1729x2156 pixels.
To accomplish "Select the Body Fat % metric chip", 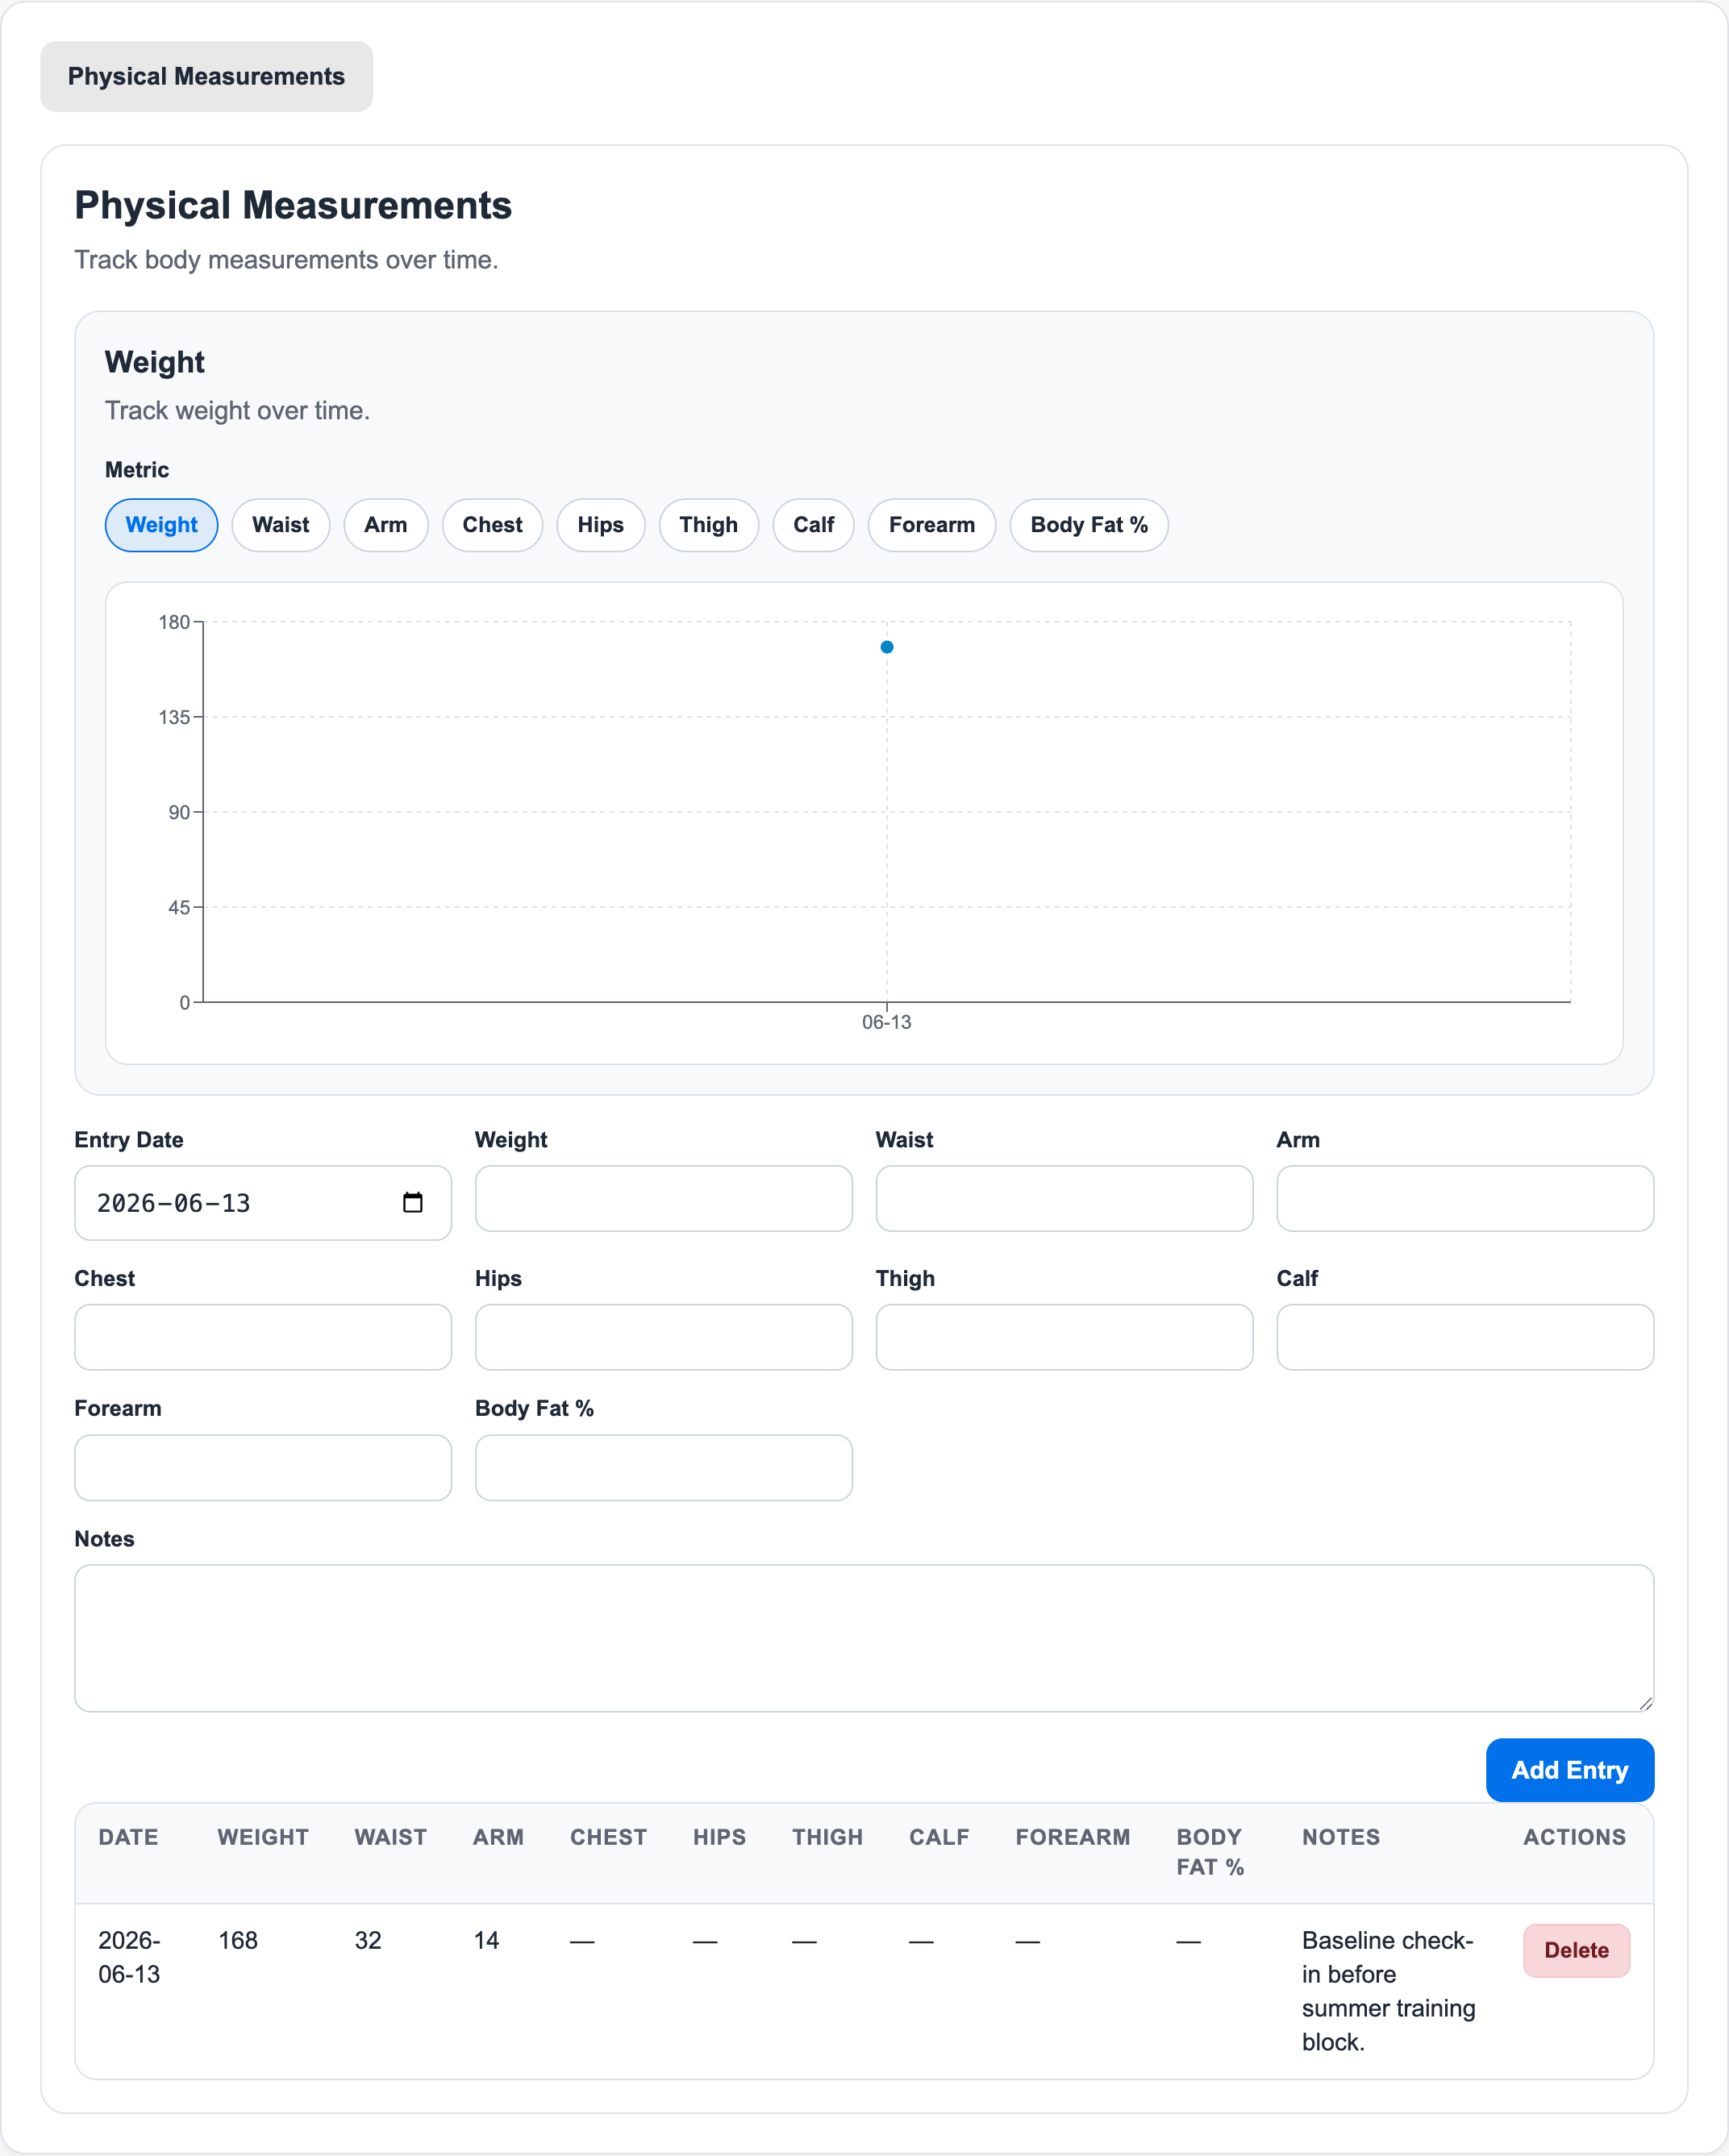I will click(x=1089, y=525).
